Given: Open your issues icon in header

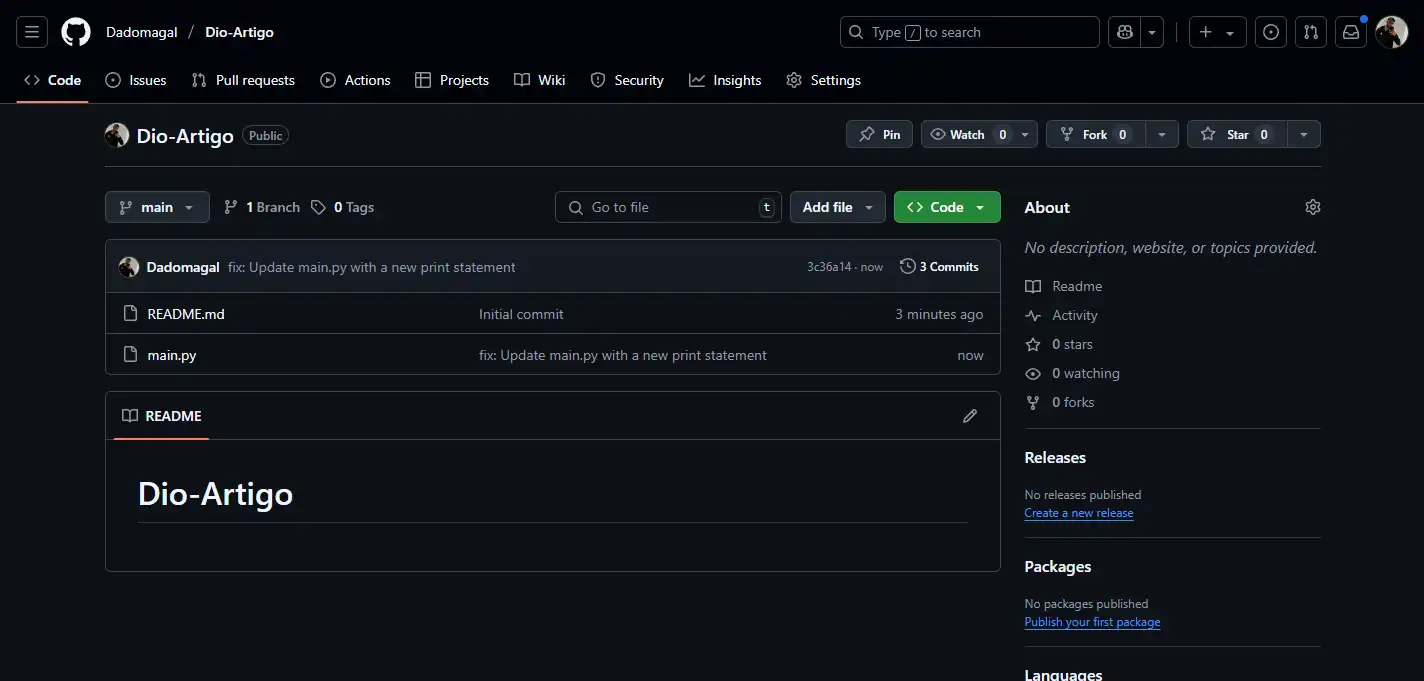Looking at the screenshot, I should click(1271, 32).
